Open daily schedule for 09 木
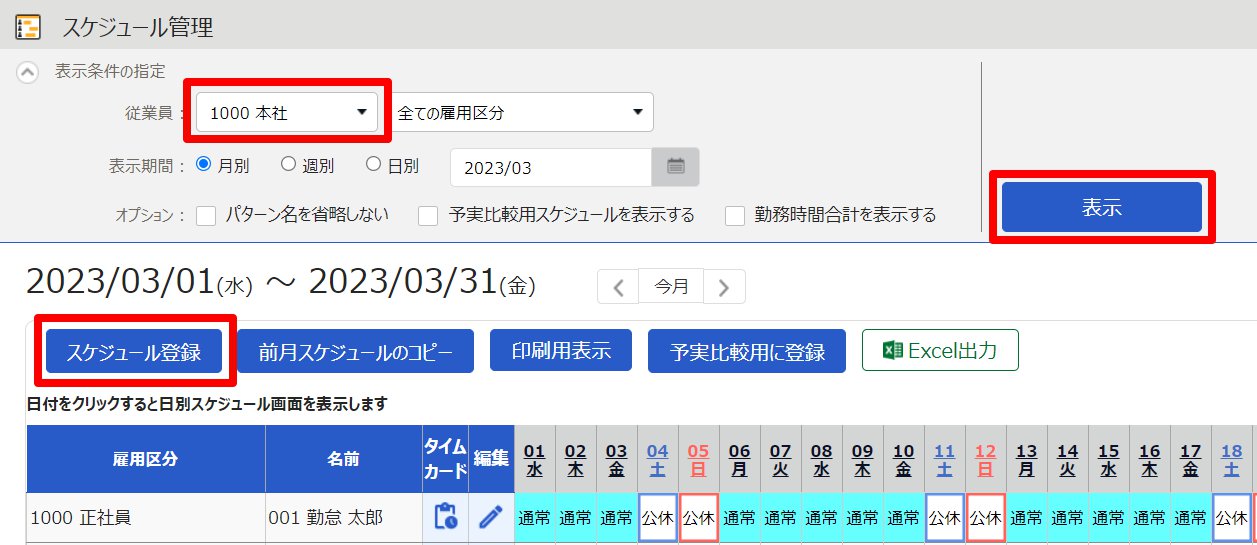 (863, 459)
